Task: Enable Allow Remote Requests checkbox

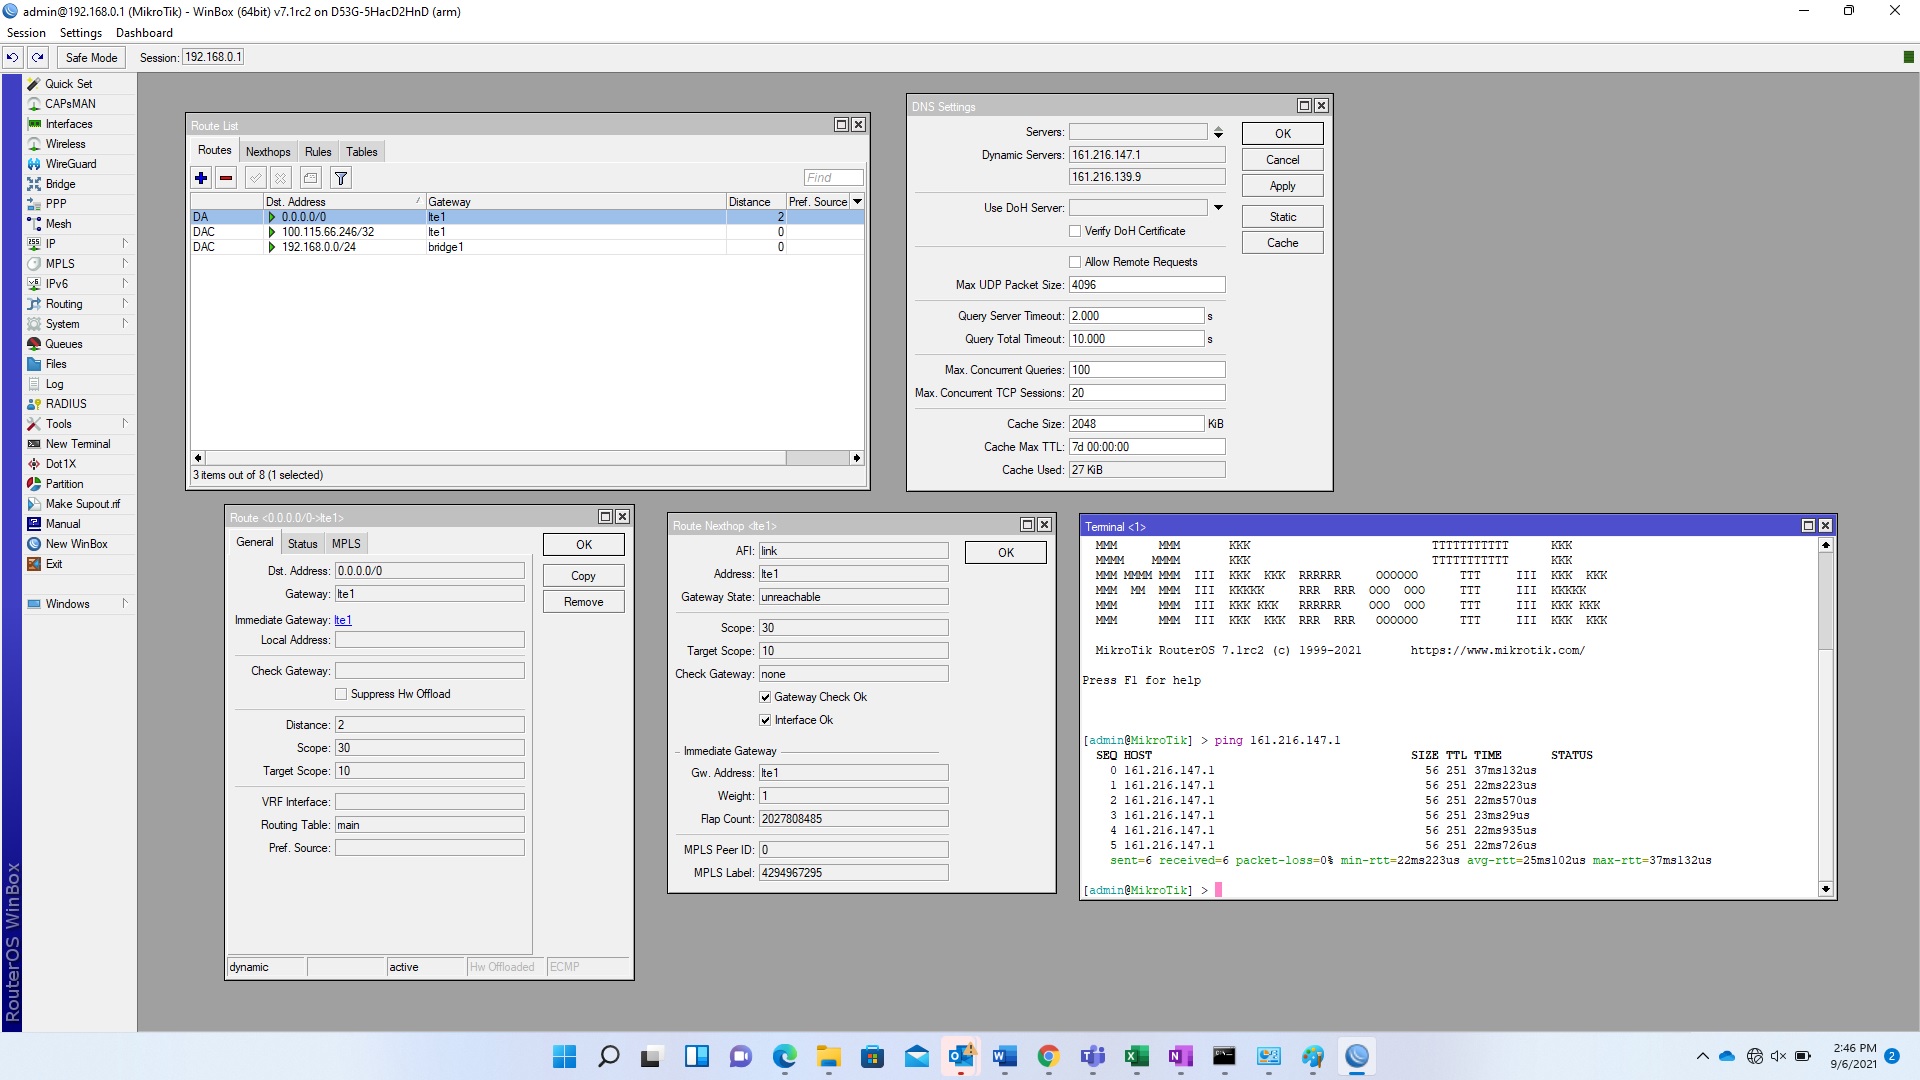Action: pyautogui.click(x=1075, y=262)
